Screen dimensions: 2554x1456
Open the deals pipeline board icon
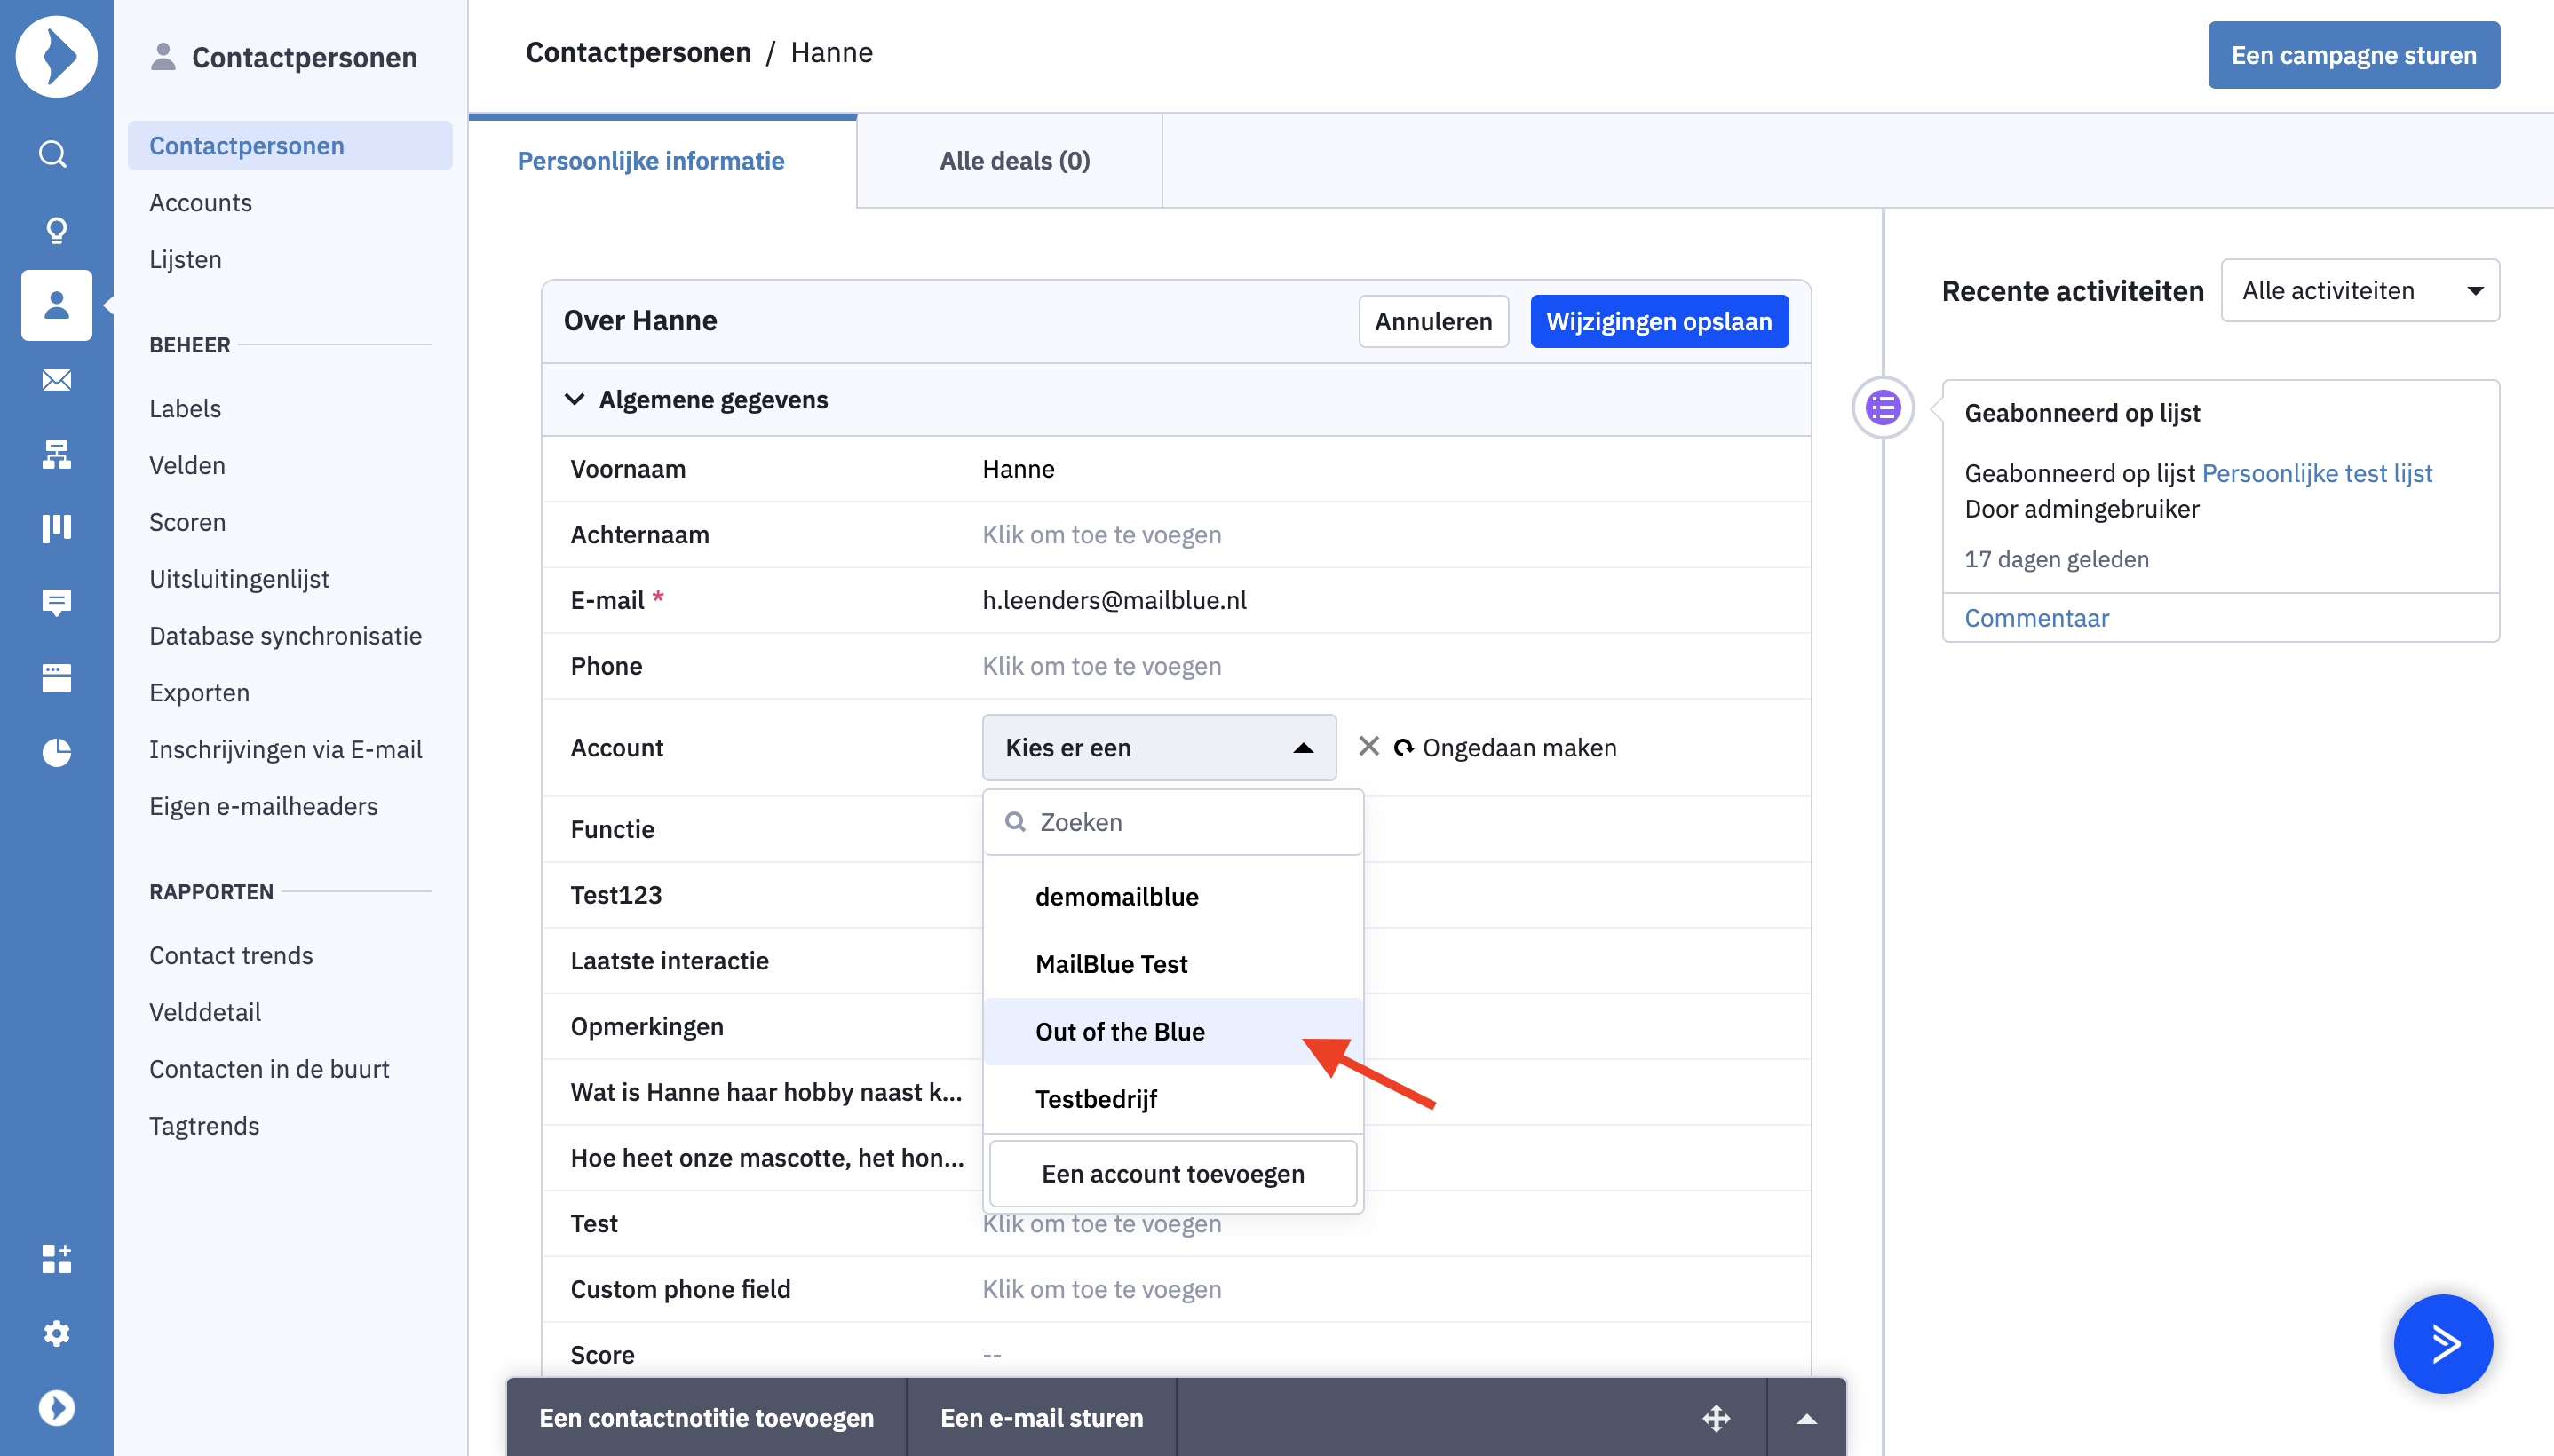tap(56, 528)
